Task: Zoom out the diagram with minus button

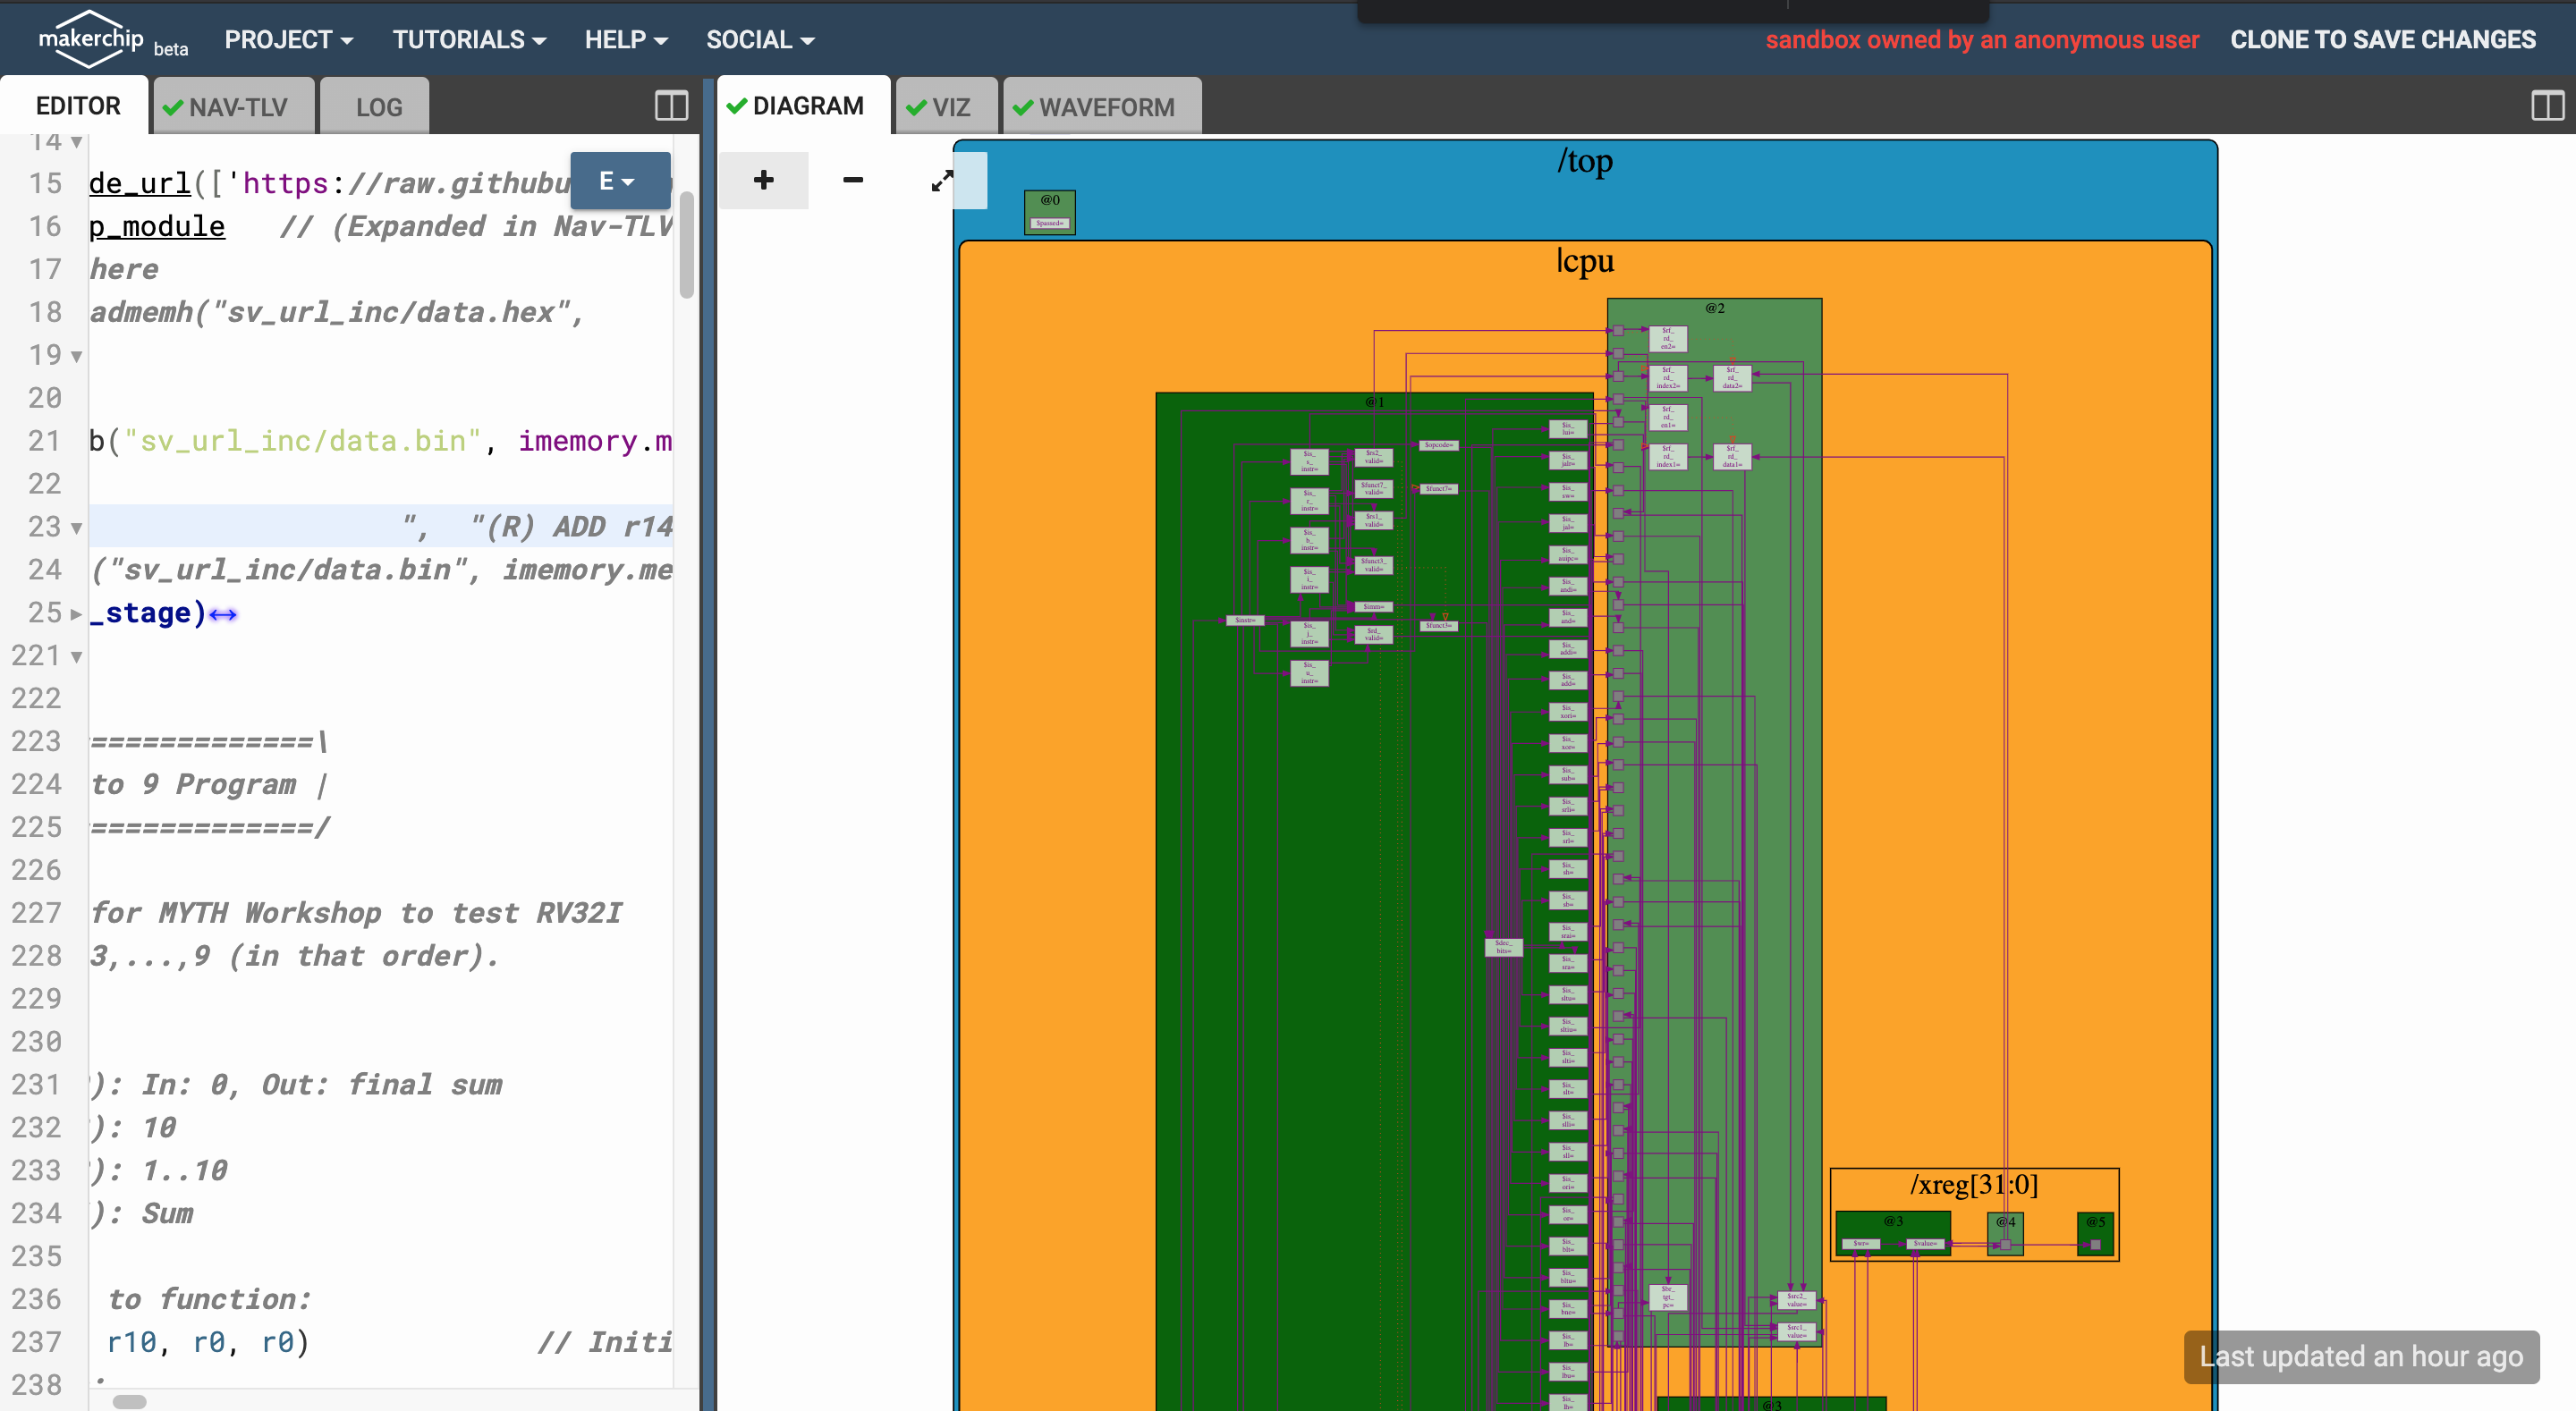Action: tap(852, 180)
